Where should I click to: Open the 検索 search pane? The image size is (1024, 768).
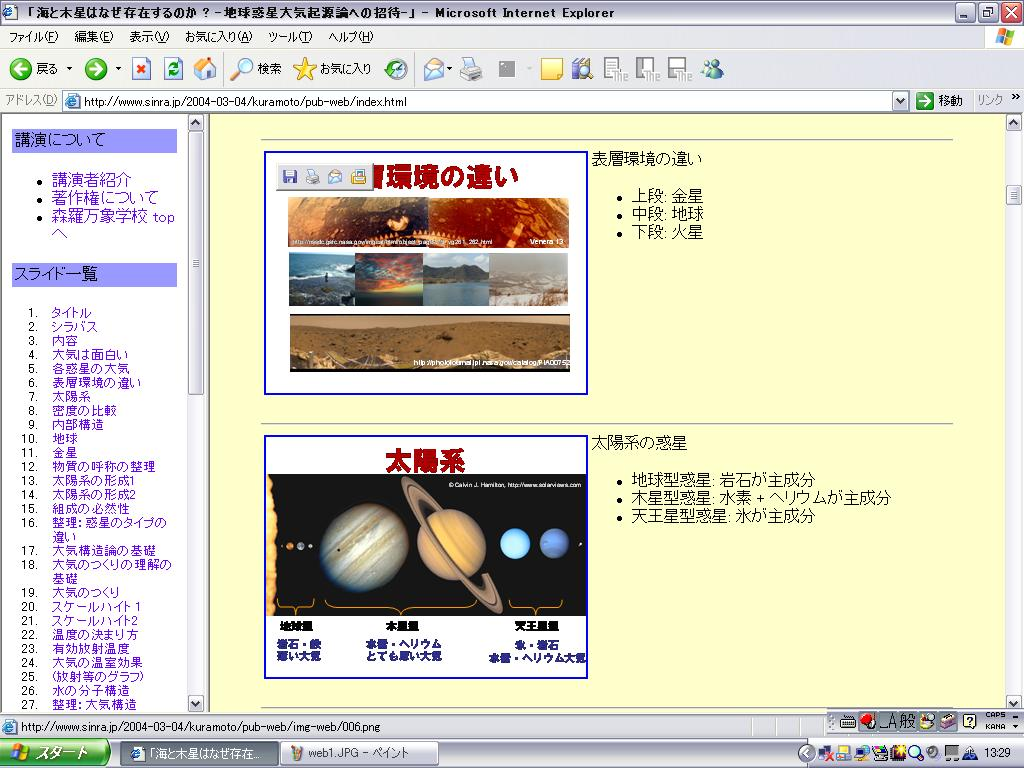pos(256,69)
